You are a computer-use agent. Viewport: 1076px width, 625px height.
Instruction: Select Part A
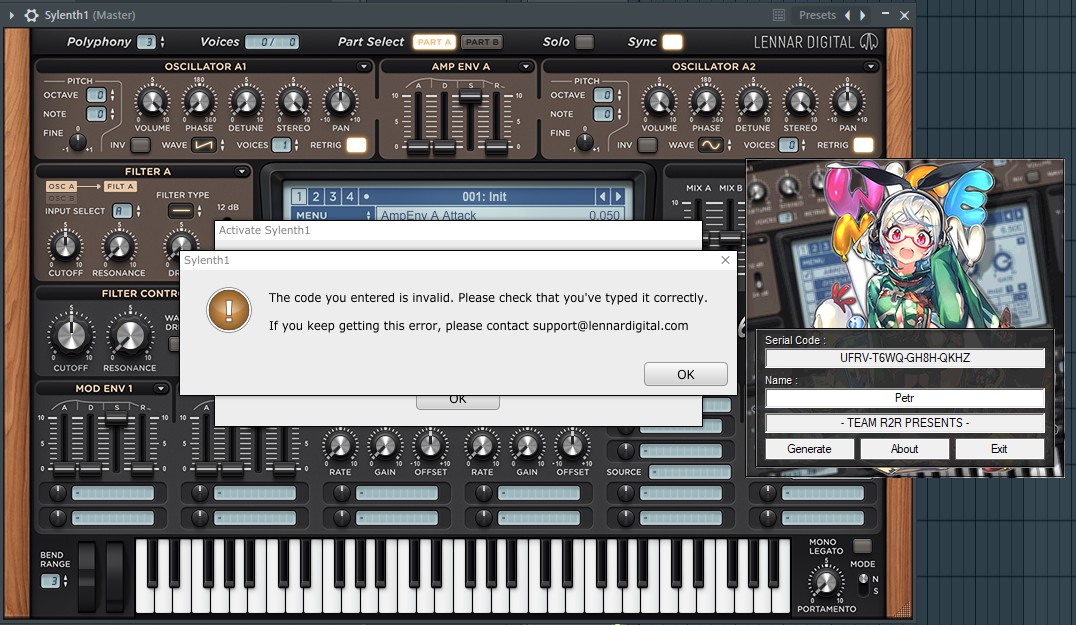pyautogui.click(x=434, y=42)
